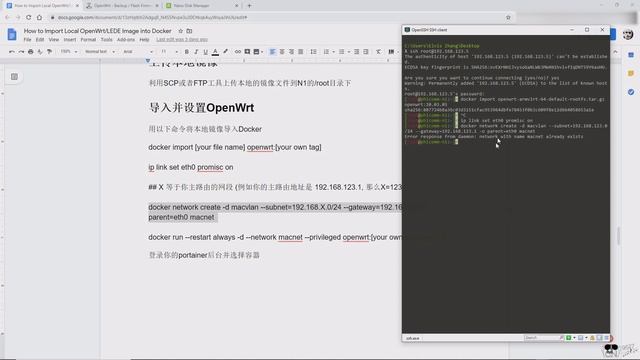Click the bulleted list icon
This screenshot has width=640, height=360.
click(341, 52)
